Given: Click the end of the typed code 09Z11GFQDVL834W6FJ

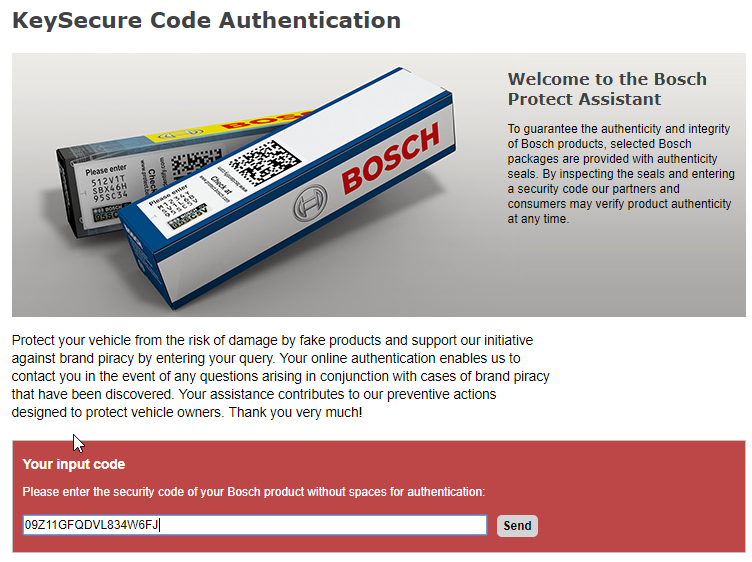Looking at the screenshot, I should click(x=159, y=525).
